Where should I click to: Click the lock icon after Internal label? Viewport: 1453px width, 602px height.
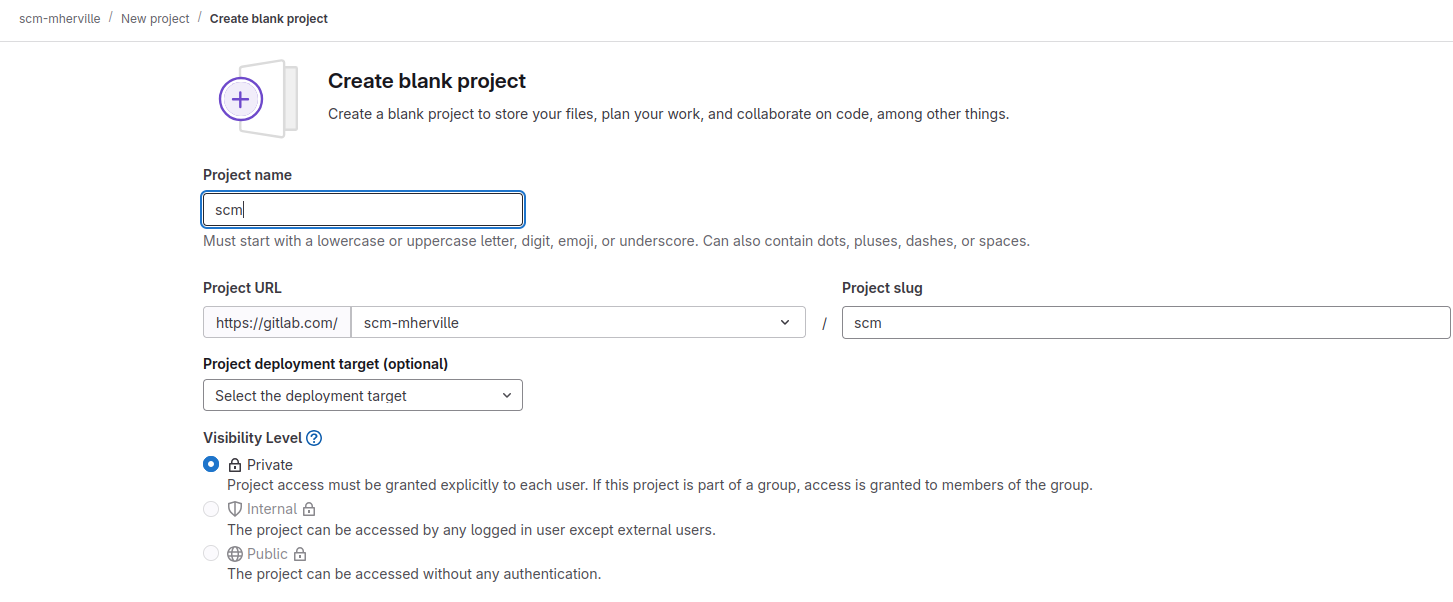tap(309, 509)
